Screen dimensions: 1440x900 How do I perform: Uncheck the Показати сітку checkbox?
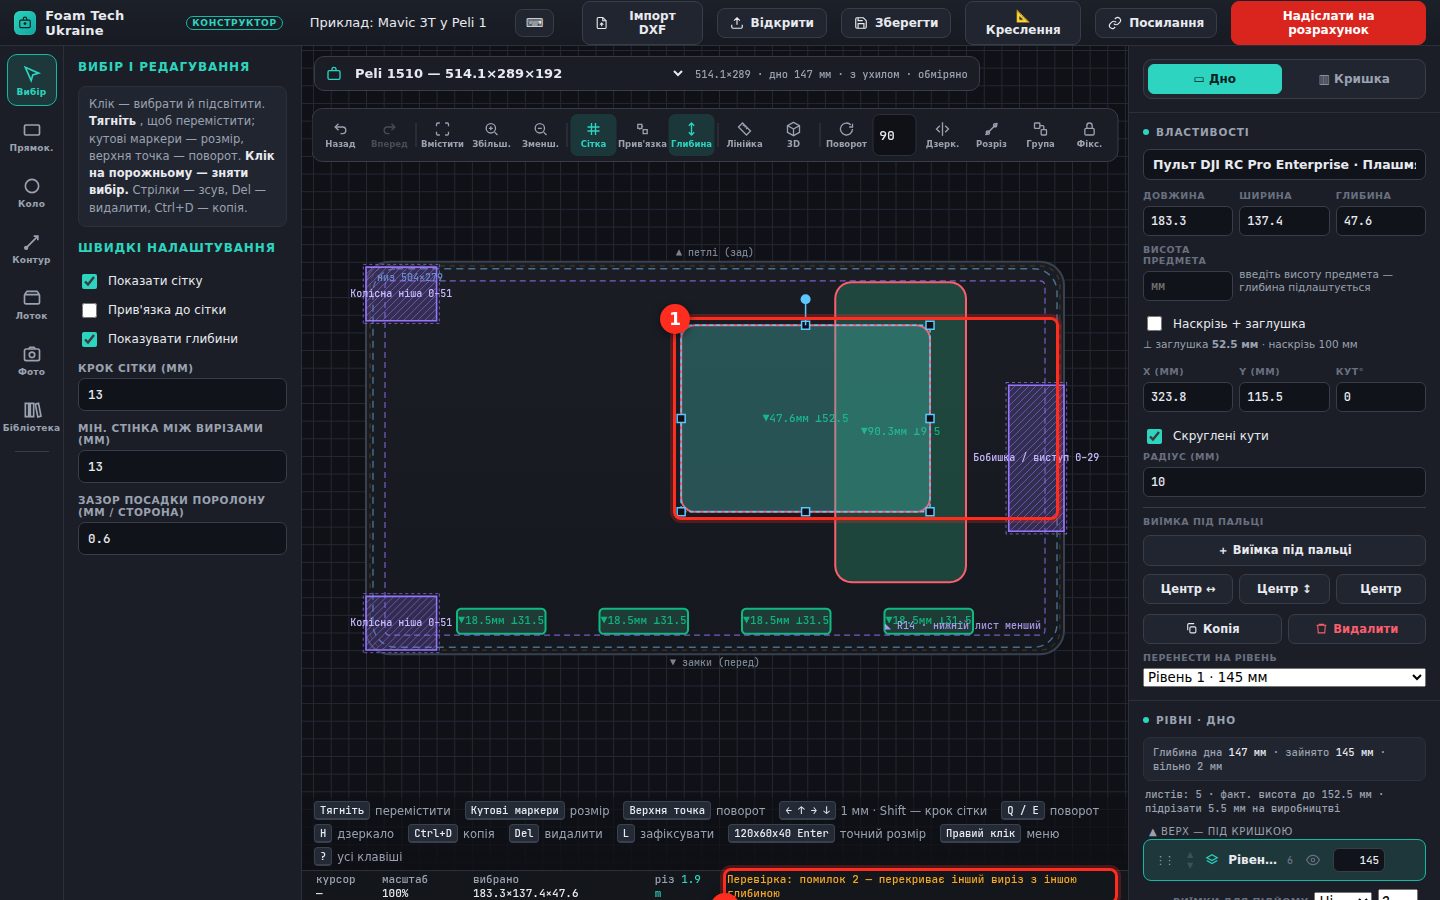point(90,281)
